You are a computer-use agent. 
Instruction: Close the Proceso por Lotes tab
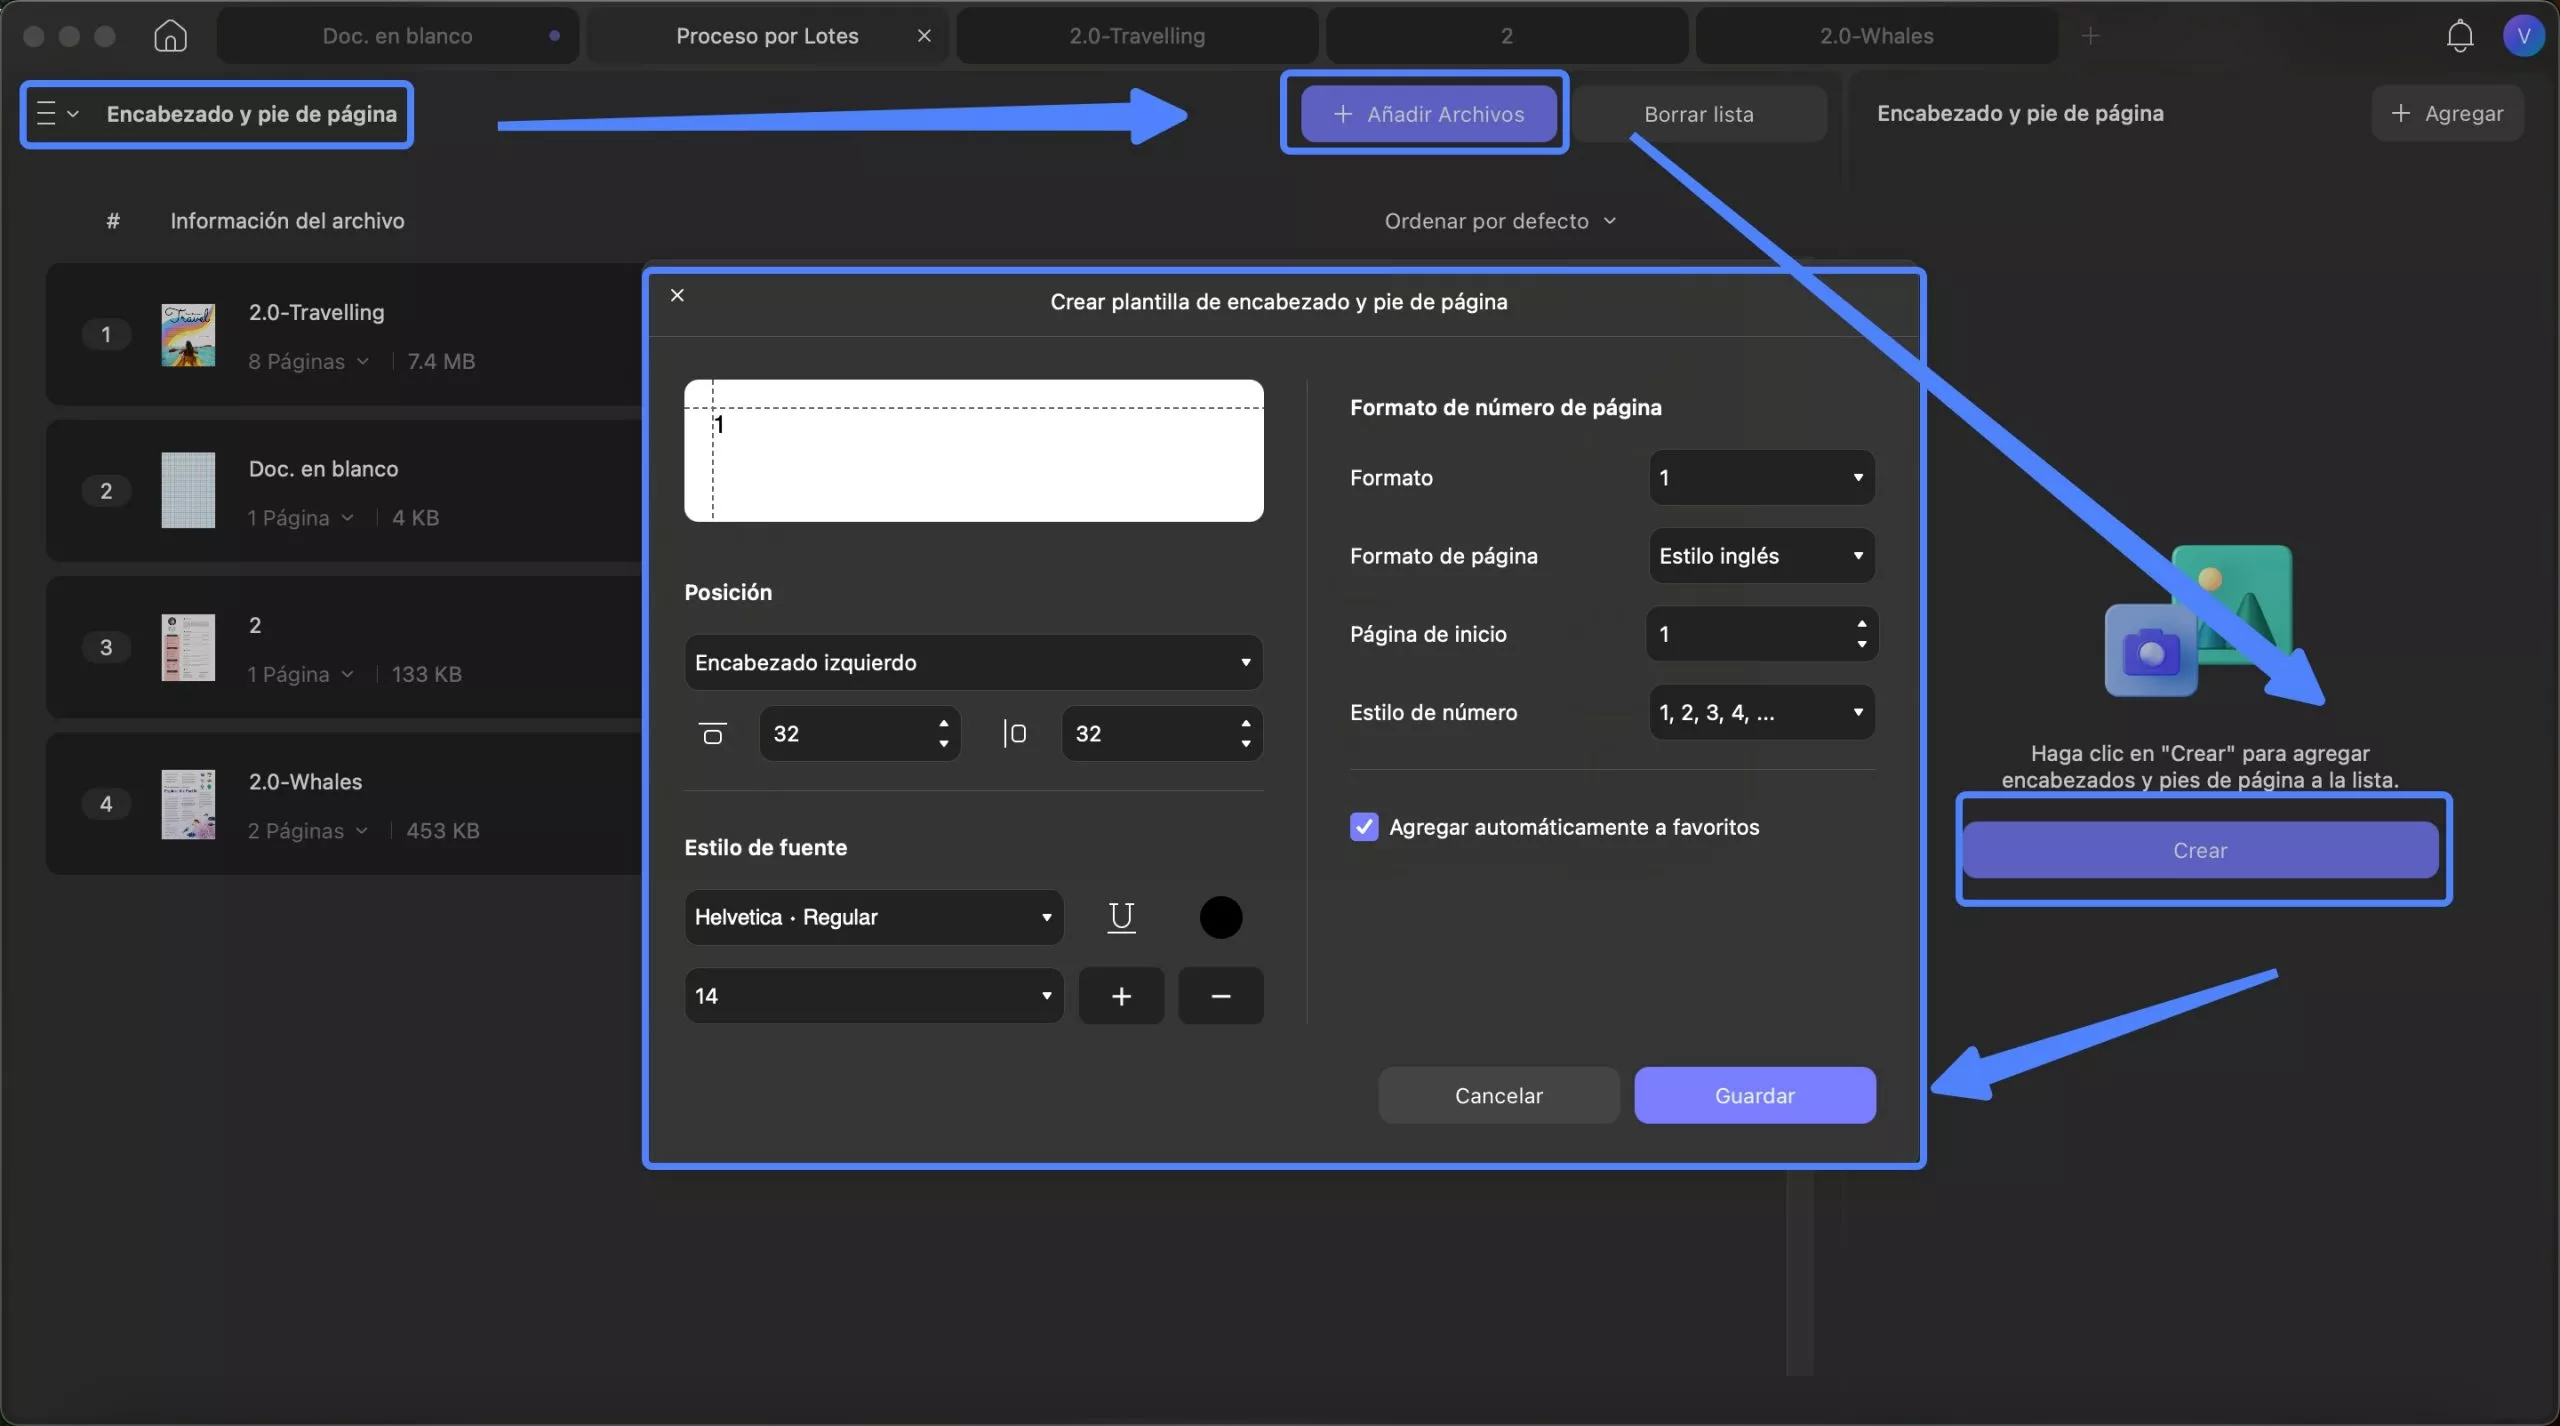tap(924, 36)
